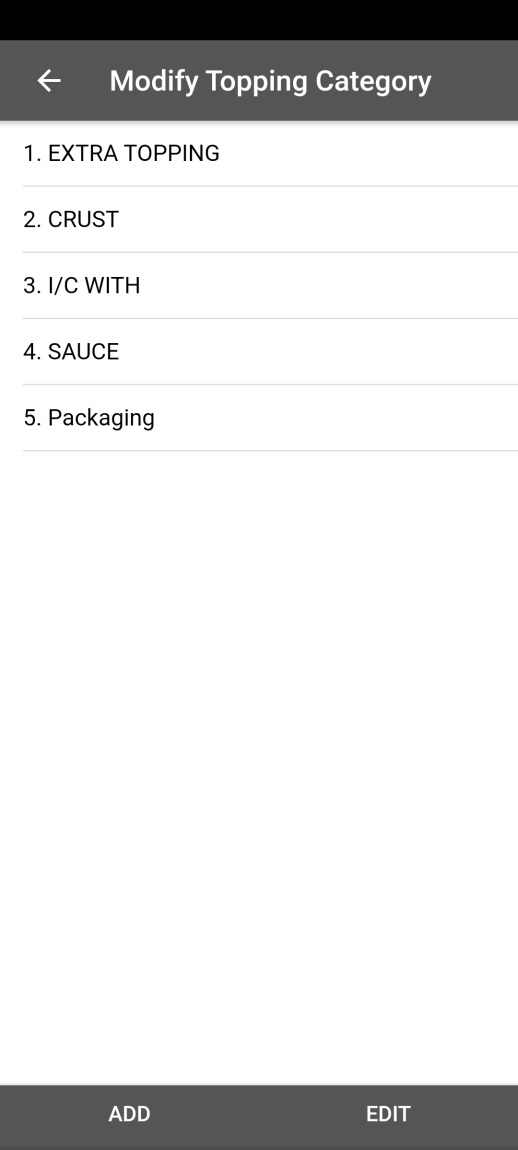The height and width of the screenshot is (1150, 518).
Task: Click the empty area below Packaging
Action: pyautogui.click(x=259, y=767)
